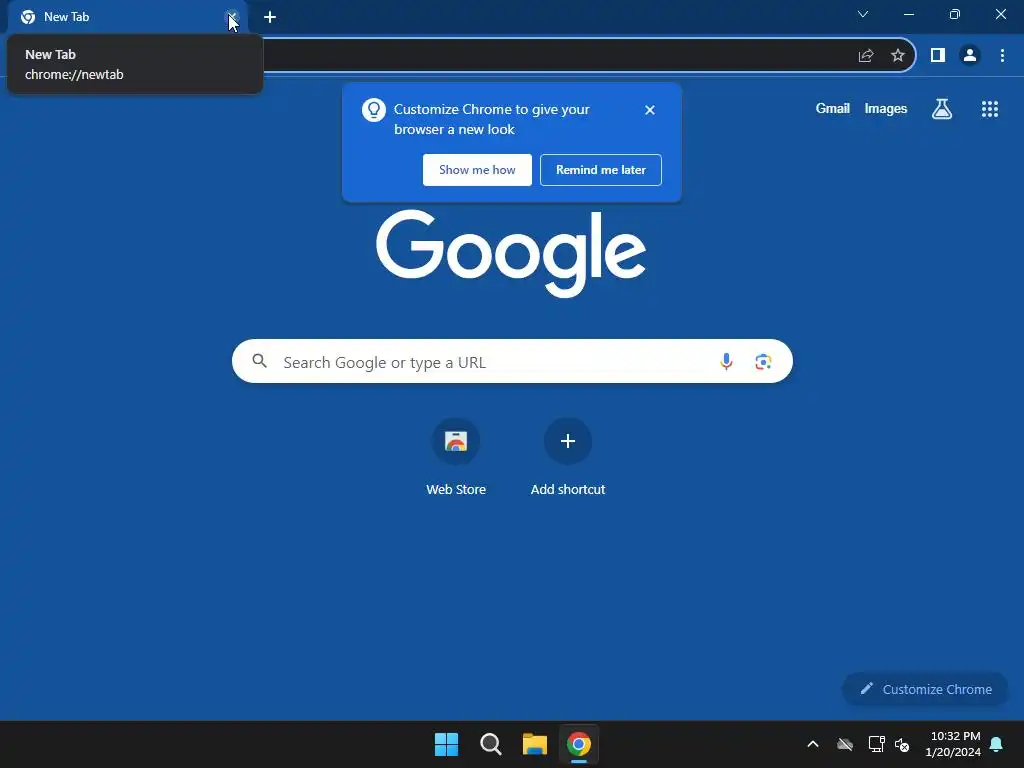Screen dimensions: 1024x768
Task: Open the notifications bell icon
Action: tap(997, 744)
